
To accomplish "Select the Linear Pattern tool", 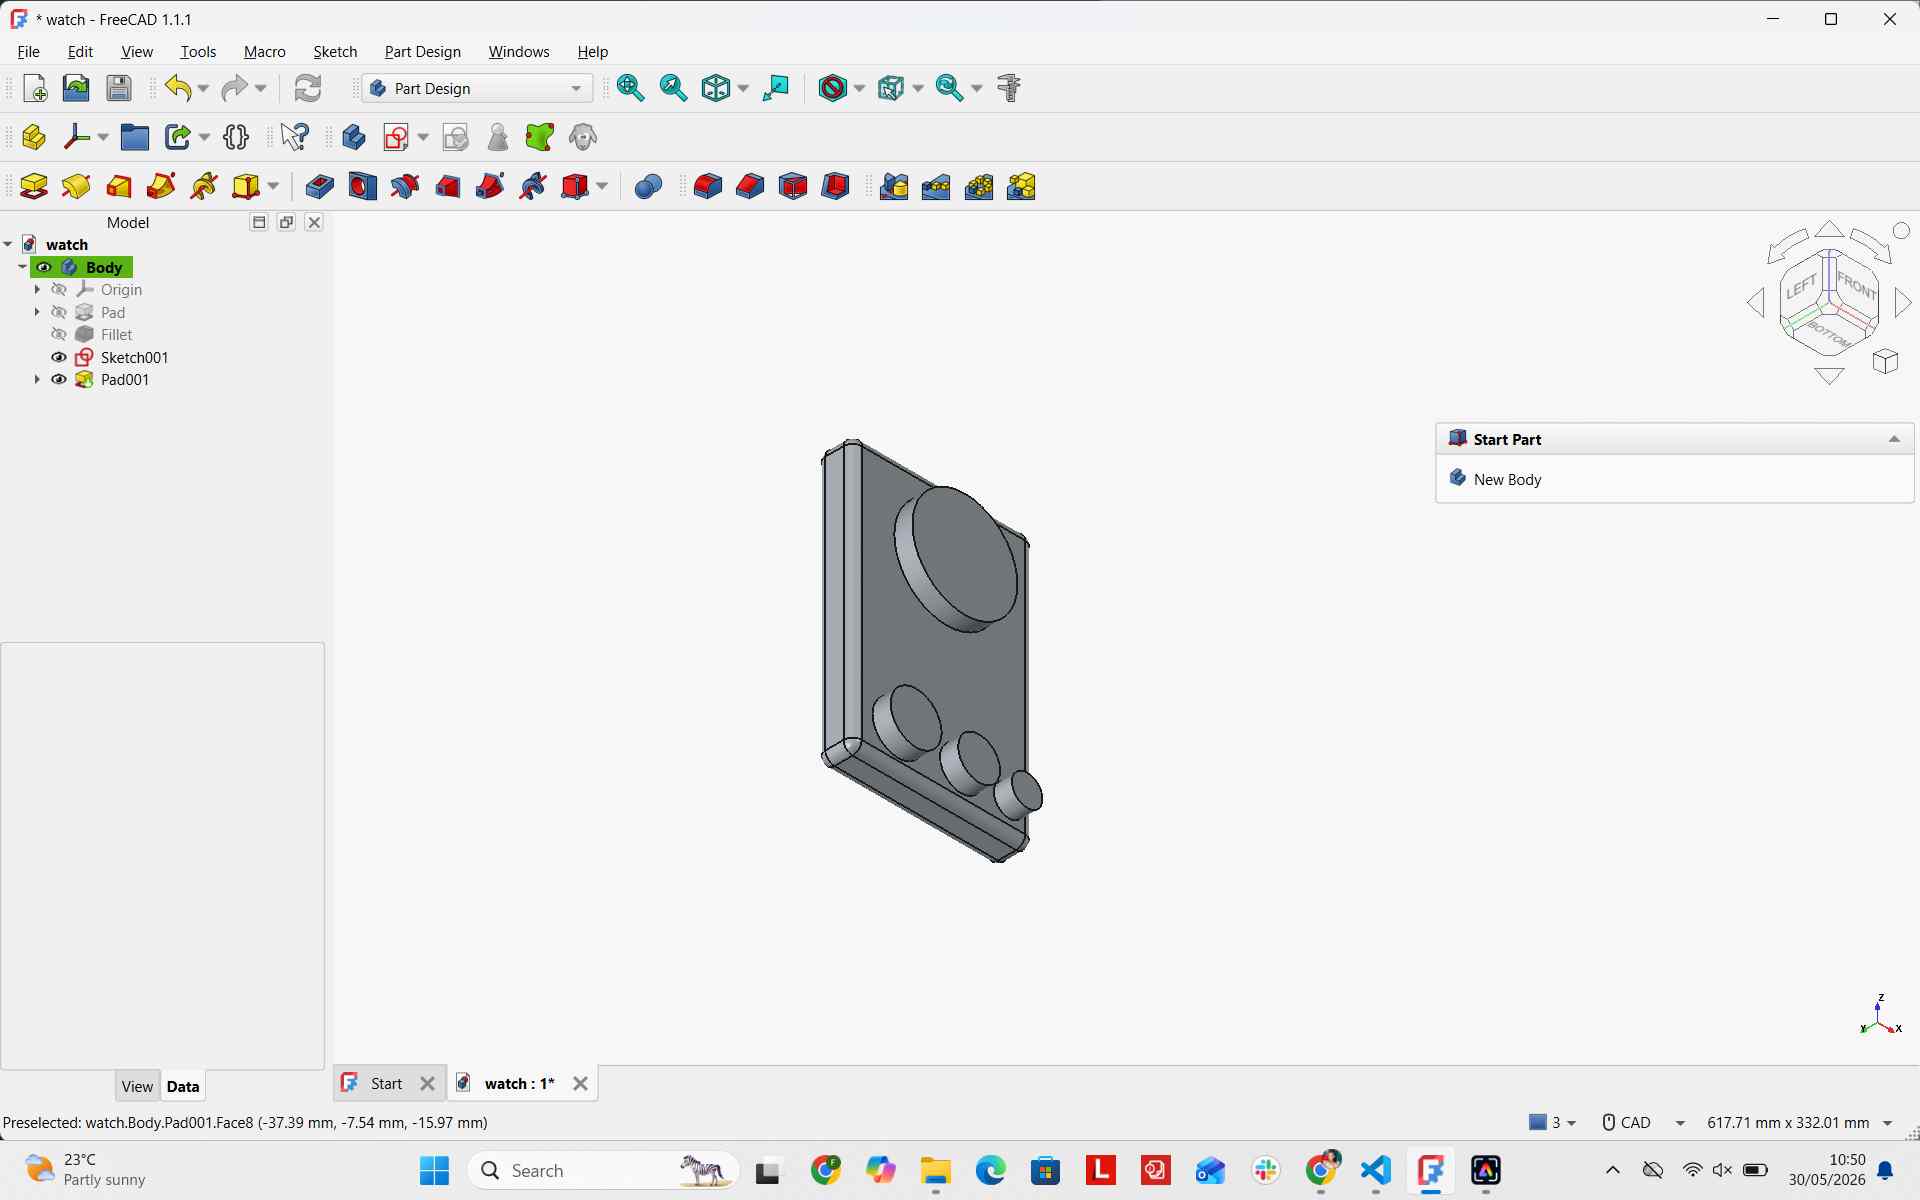I will pos(936,187).
